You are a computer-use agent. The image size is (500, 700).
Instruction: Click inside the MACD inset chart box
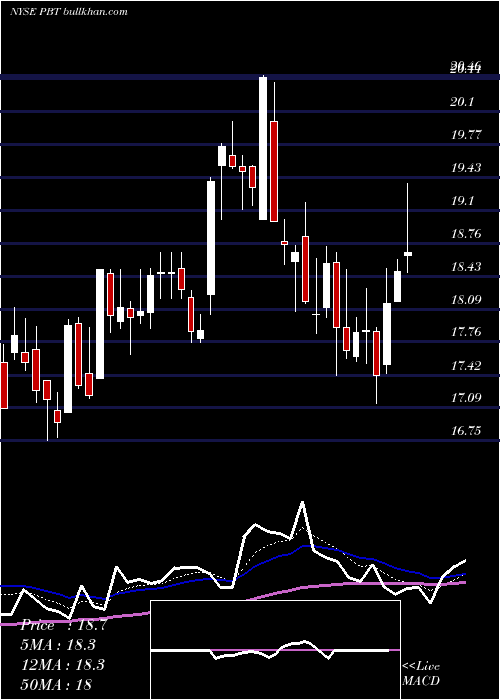pos(275,650)
